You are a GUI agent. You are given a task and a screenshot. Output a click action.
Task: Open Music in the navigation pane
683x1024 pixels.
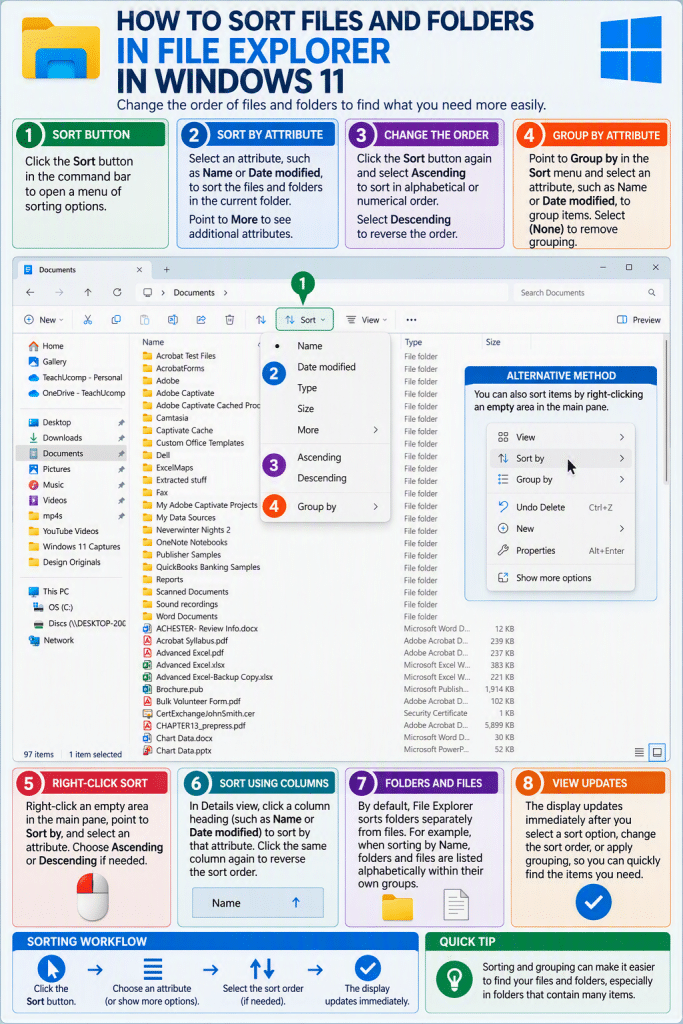tap(46, 485)
